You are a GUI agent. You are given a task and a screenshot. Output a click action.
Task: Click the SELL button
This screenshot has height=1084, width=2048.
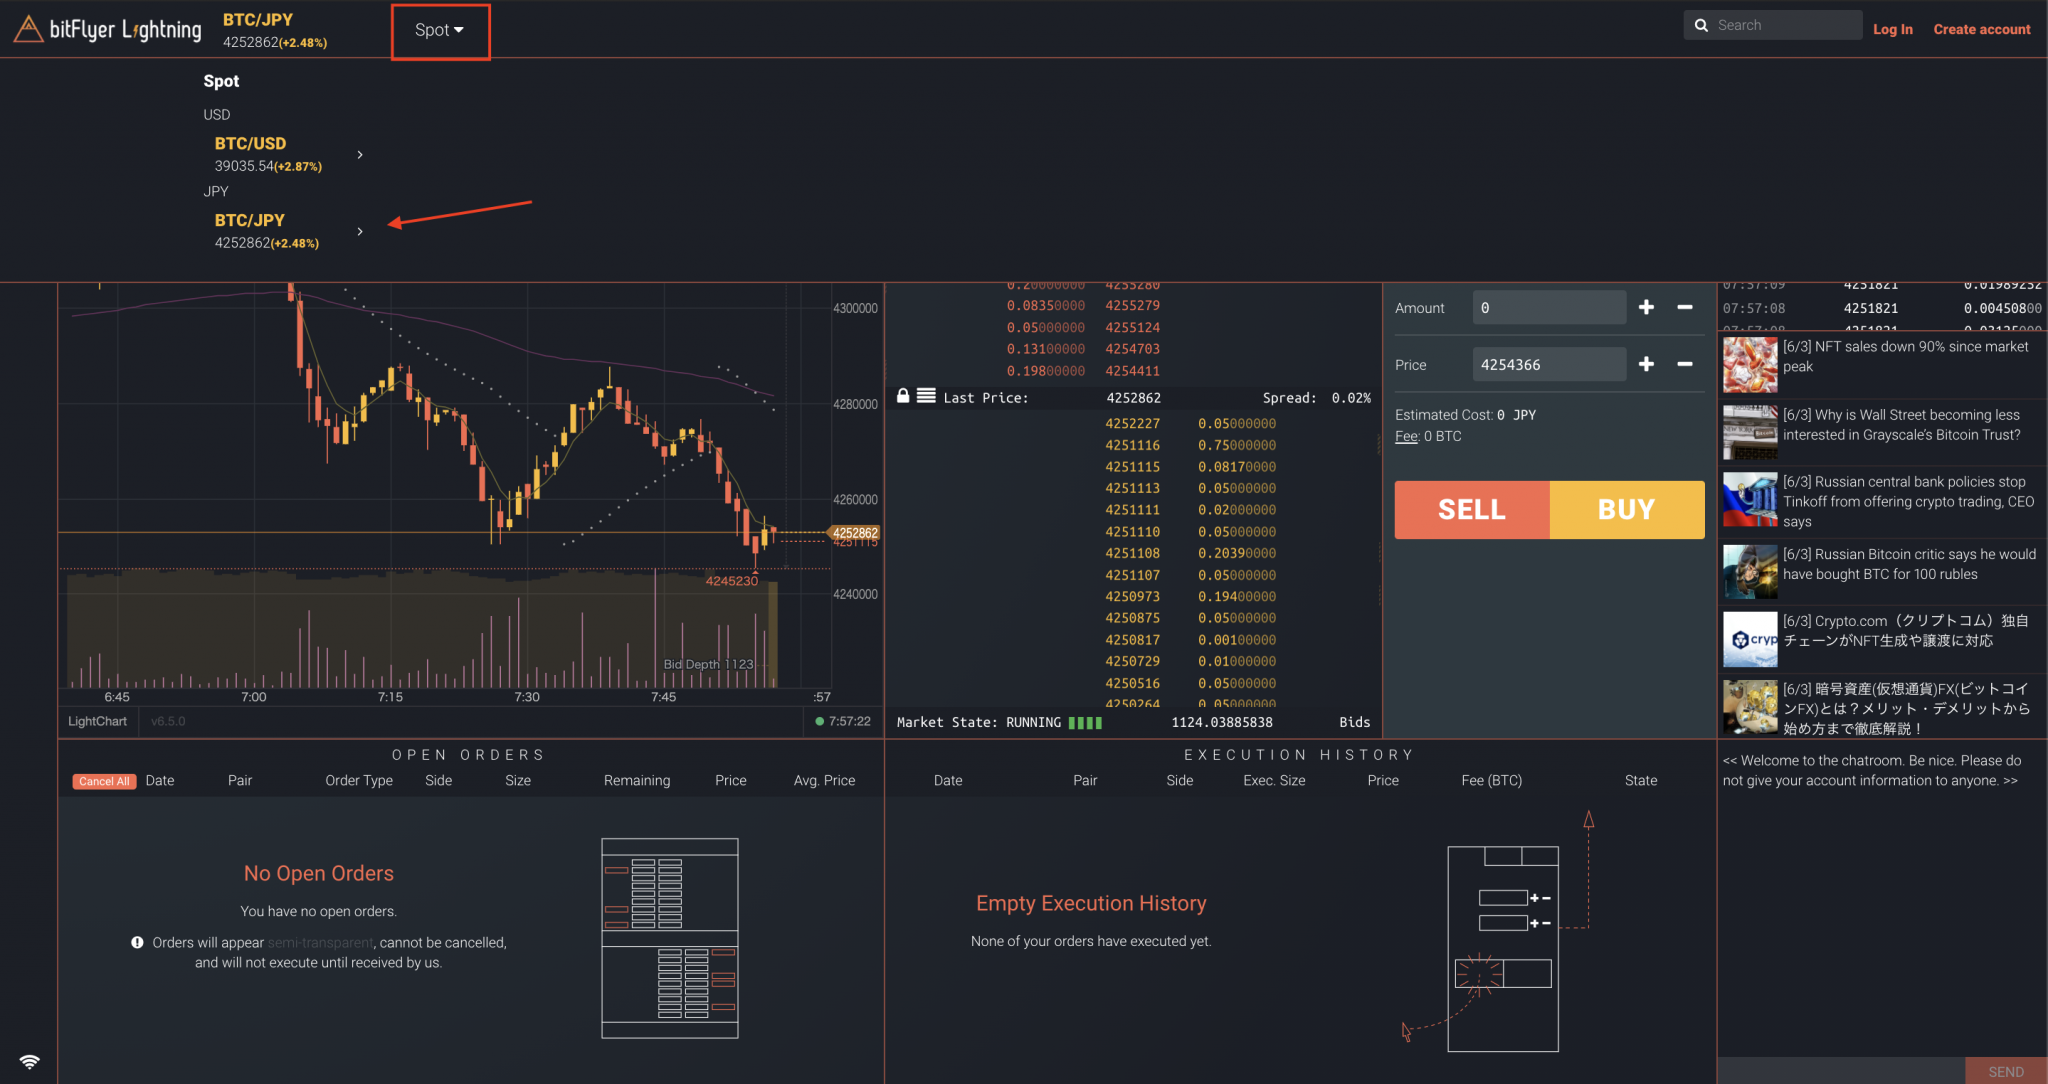click(x=1470, y=509)
